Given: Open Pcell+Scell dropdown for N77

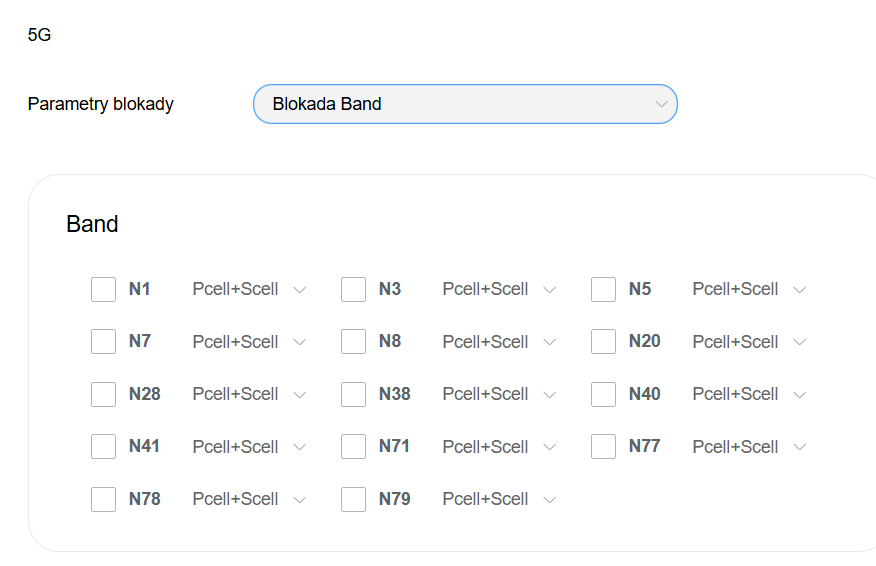Looking at the screenshot, I should pyautogui.click(x=749, y=446).
